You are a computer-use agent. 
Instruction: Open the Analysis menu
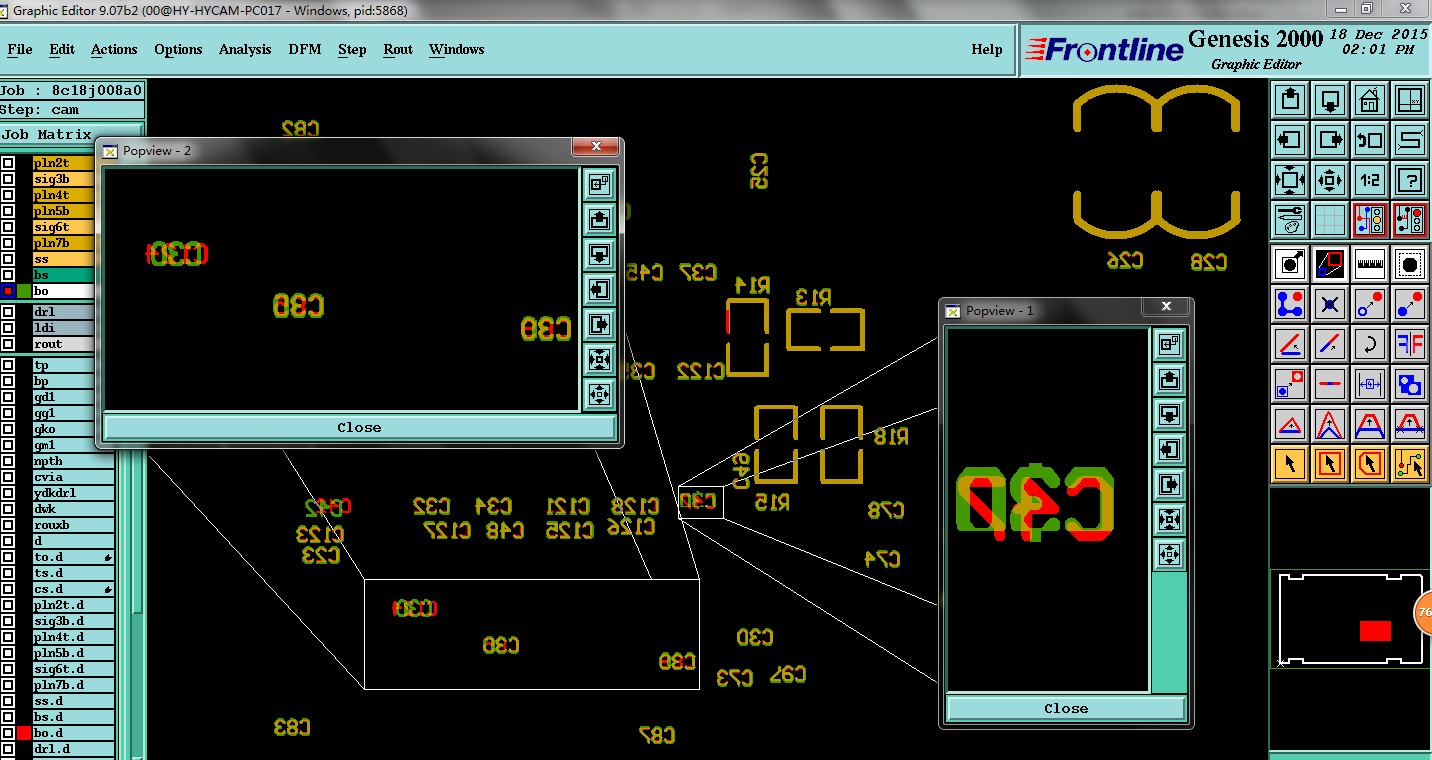[x=245, y=49]
